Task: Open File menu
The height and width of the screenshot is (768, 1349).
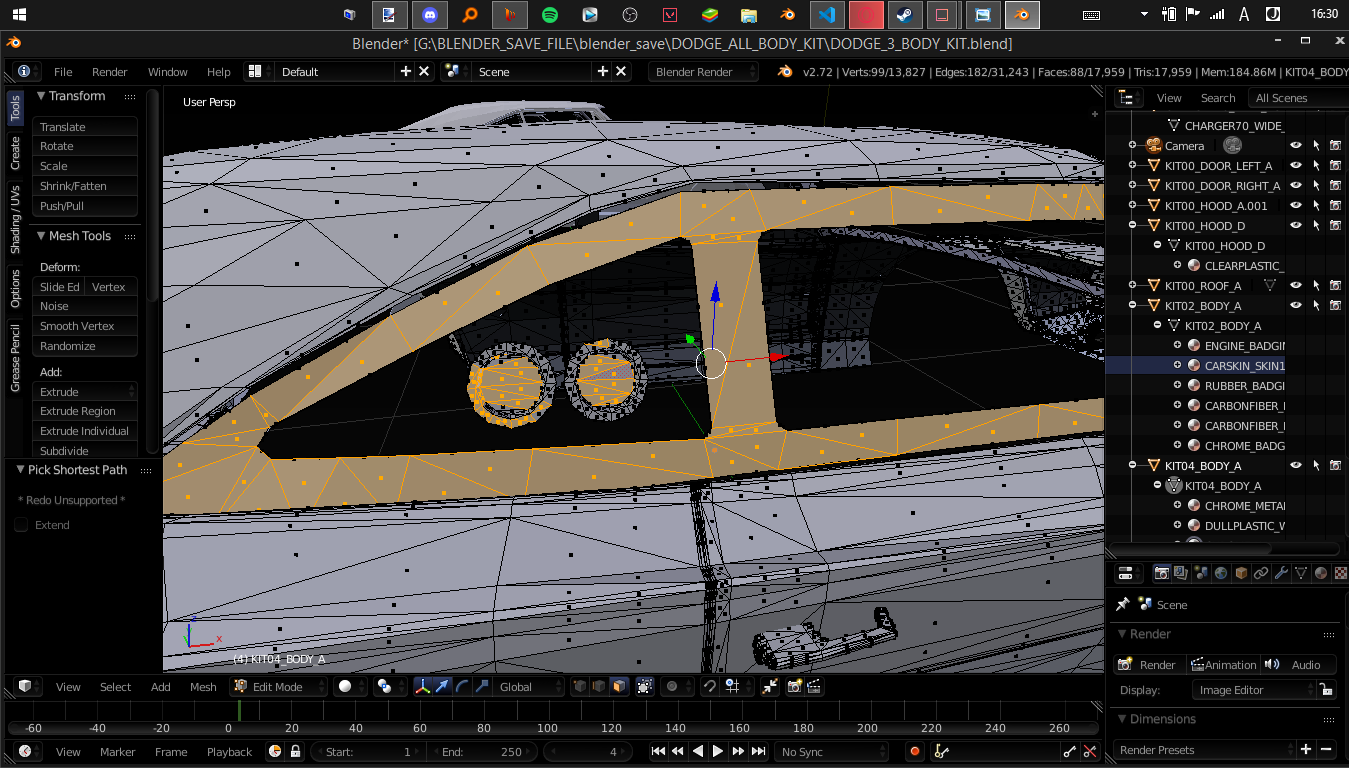Action: [63, 72]
